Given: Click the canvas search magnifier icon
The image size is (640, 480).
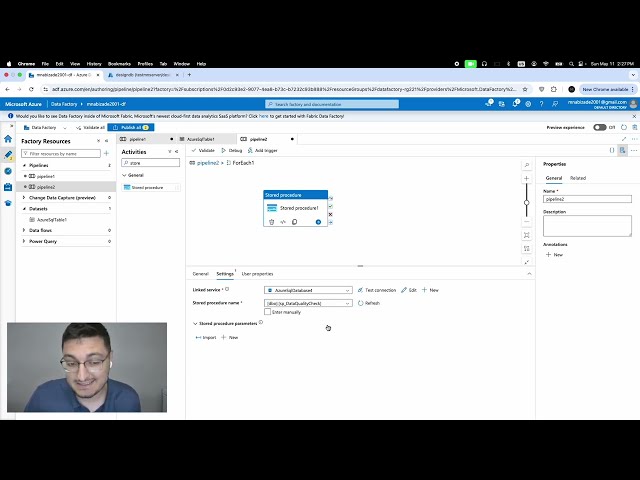Looking at the screenshot, I should tap(527, 165).
